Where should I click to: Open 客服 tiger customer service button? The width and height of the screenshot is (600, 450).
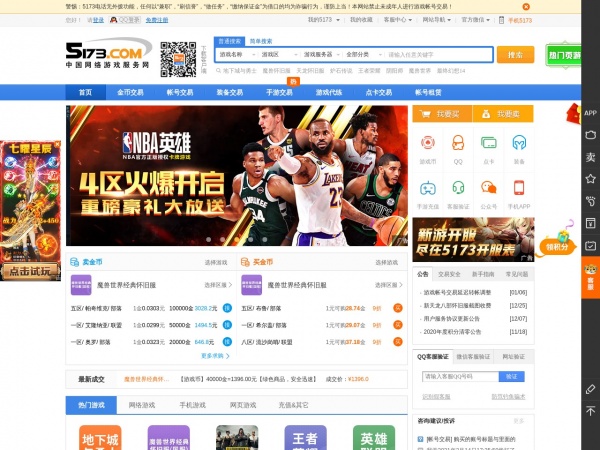590,277
